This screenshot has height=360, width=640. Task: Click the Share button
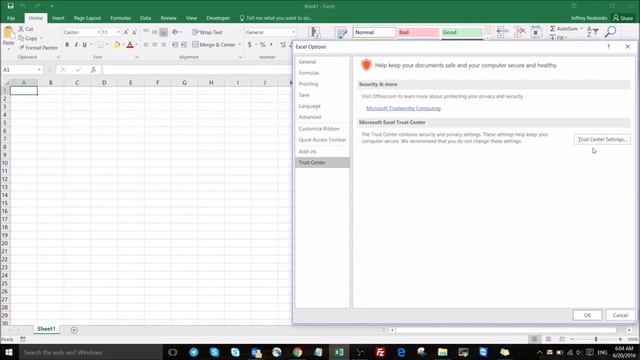coord(623,18)
